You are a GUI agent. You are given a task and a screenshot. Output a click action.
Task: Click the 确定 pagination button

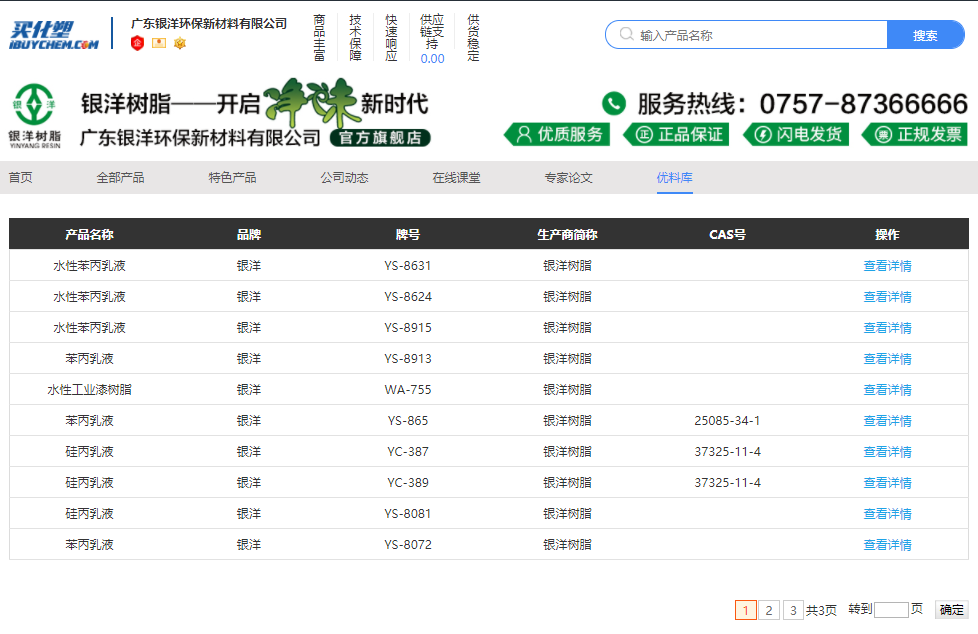point(952,610)
